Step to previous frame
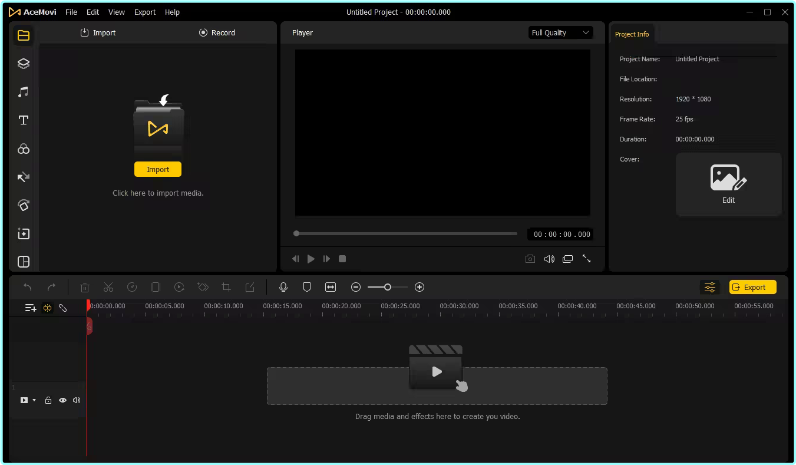This screenshot has height=465, width=796. click(295, 259)
